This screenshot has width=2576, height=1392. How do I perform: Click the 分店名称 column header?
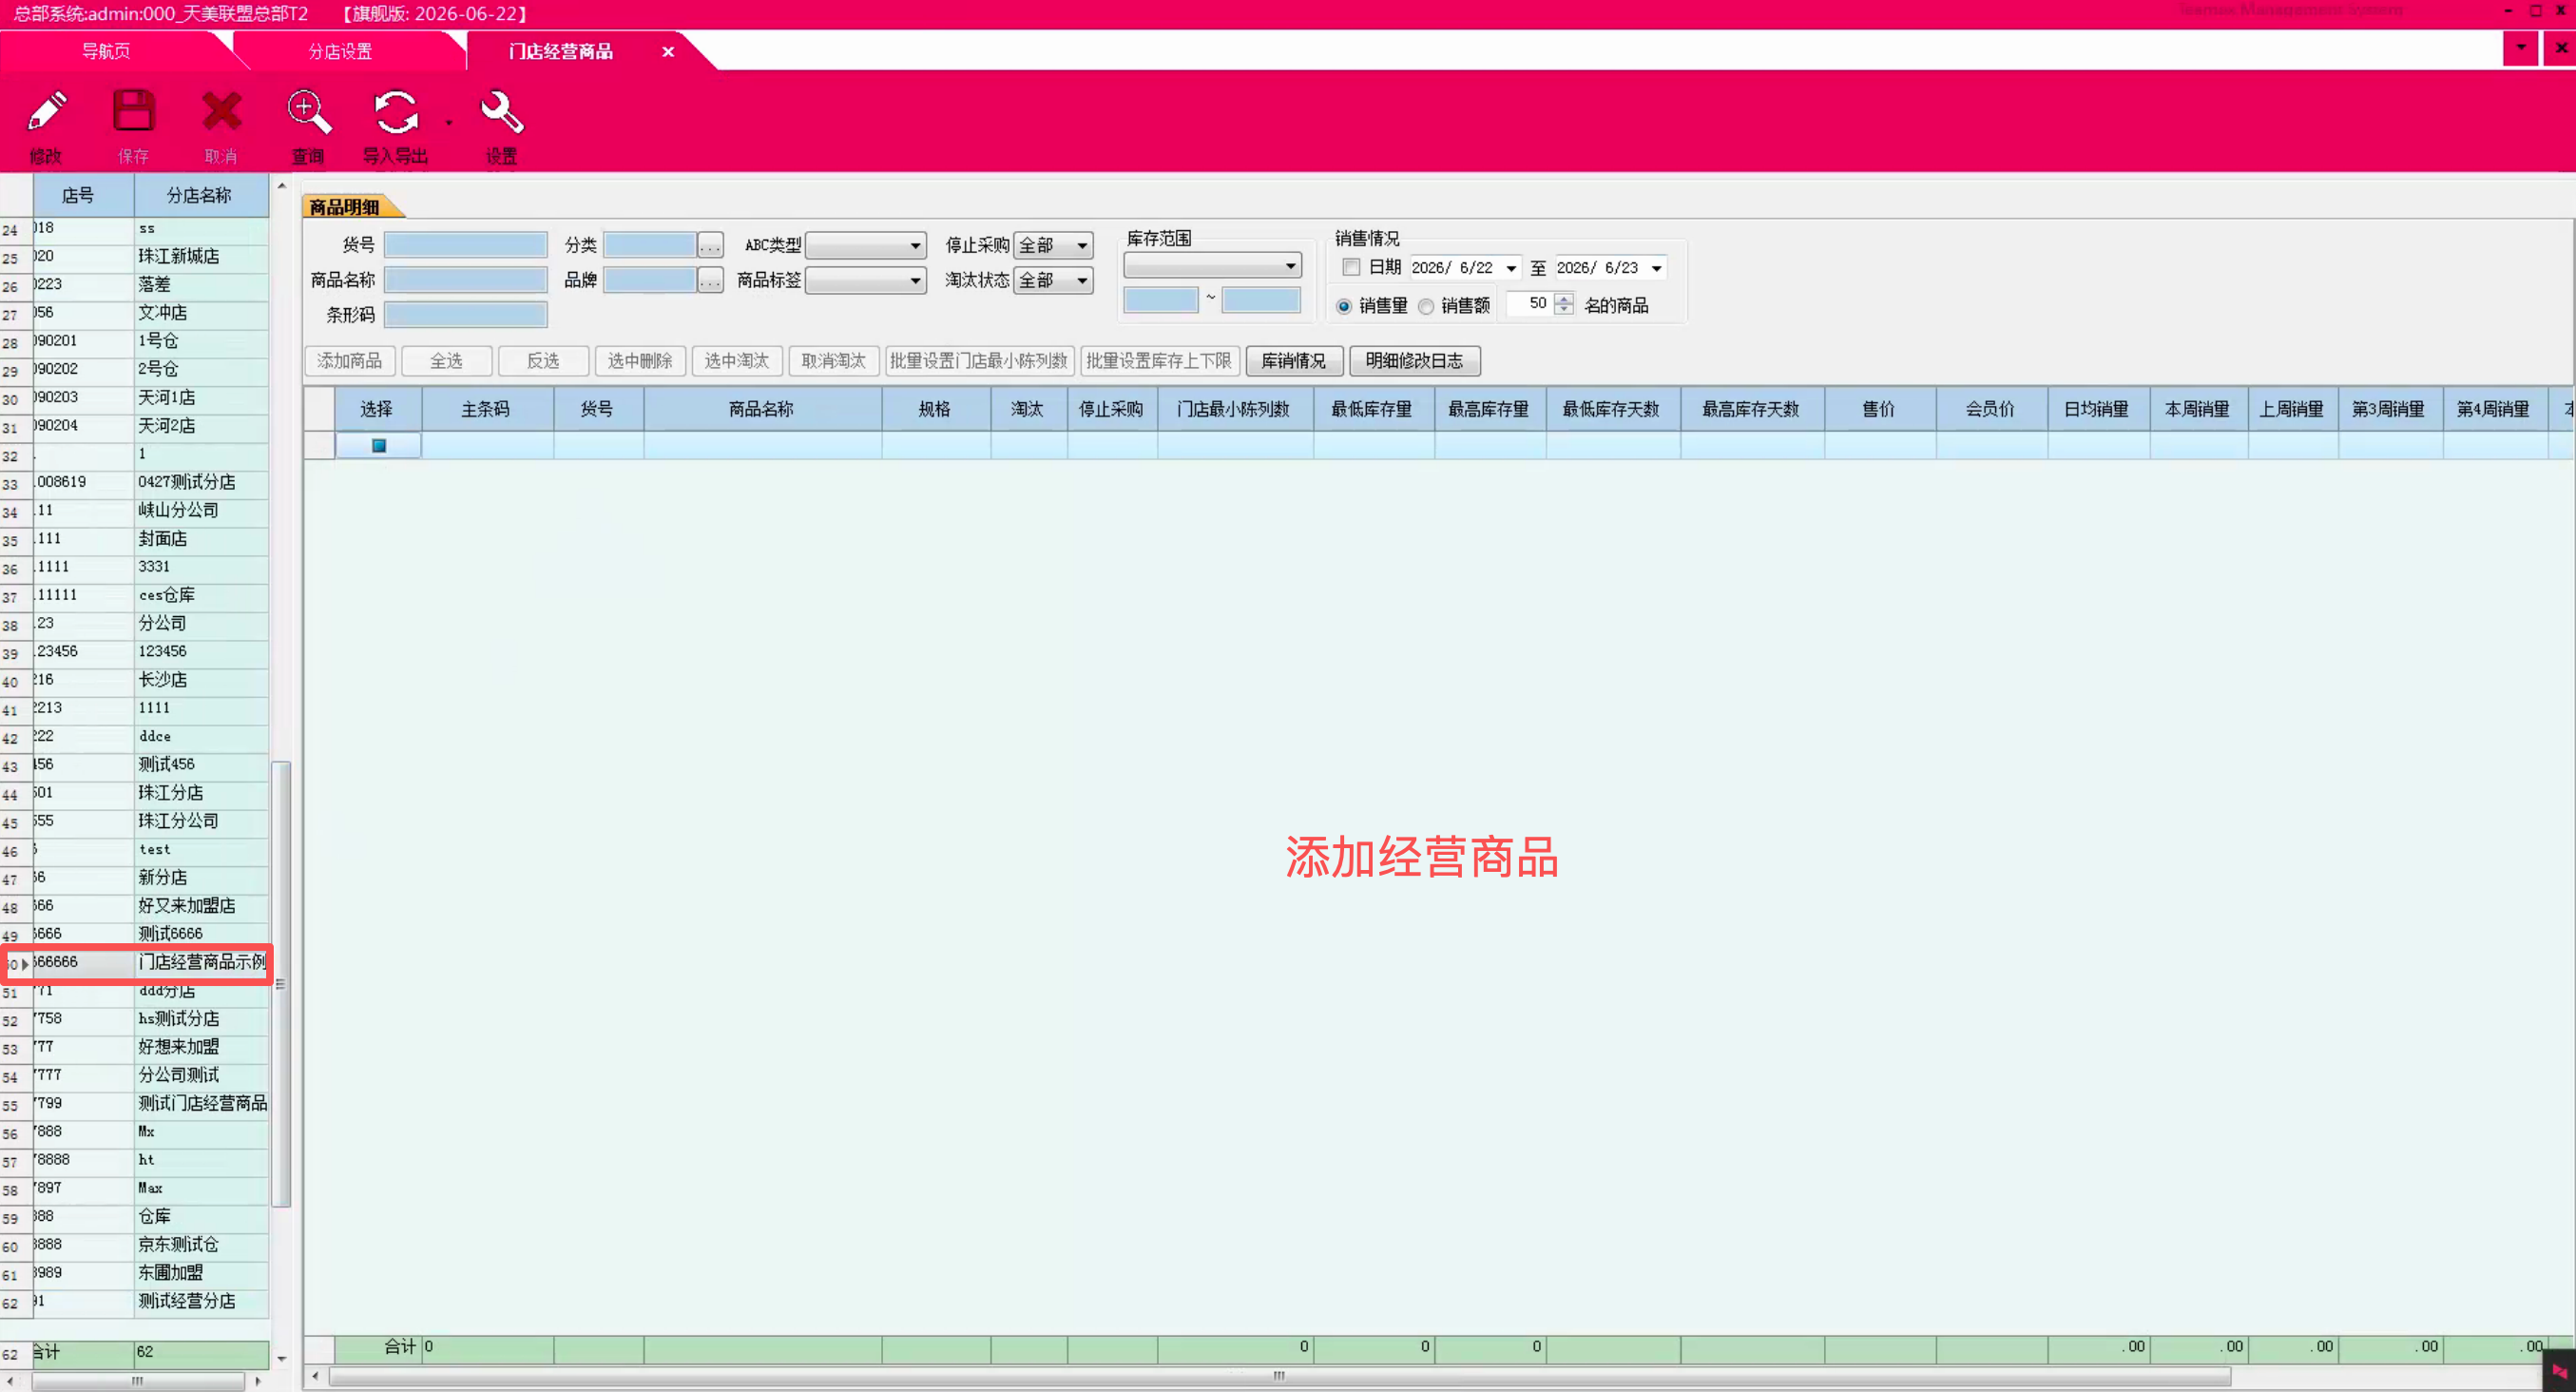(x=200, y=196)
